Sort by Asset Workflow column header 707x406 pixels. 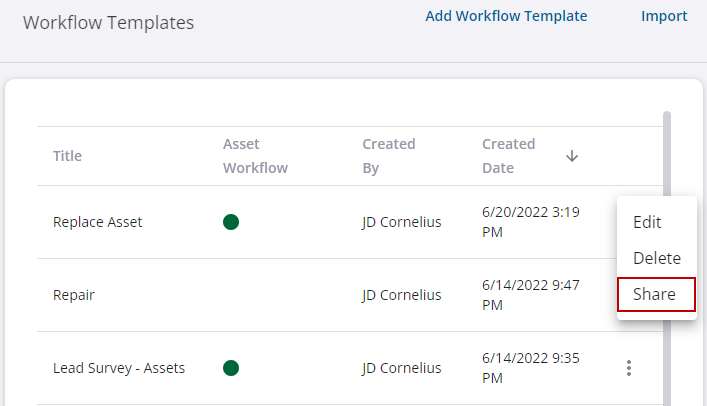click(x=255, y=156)
